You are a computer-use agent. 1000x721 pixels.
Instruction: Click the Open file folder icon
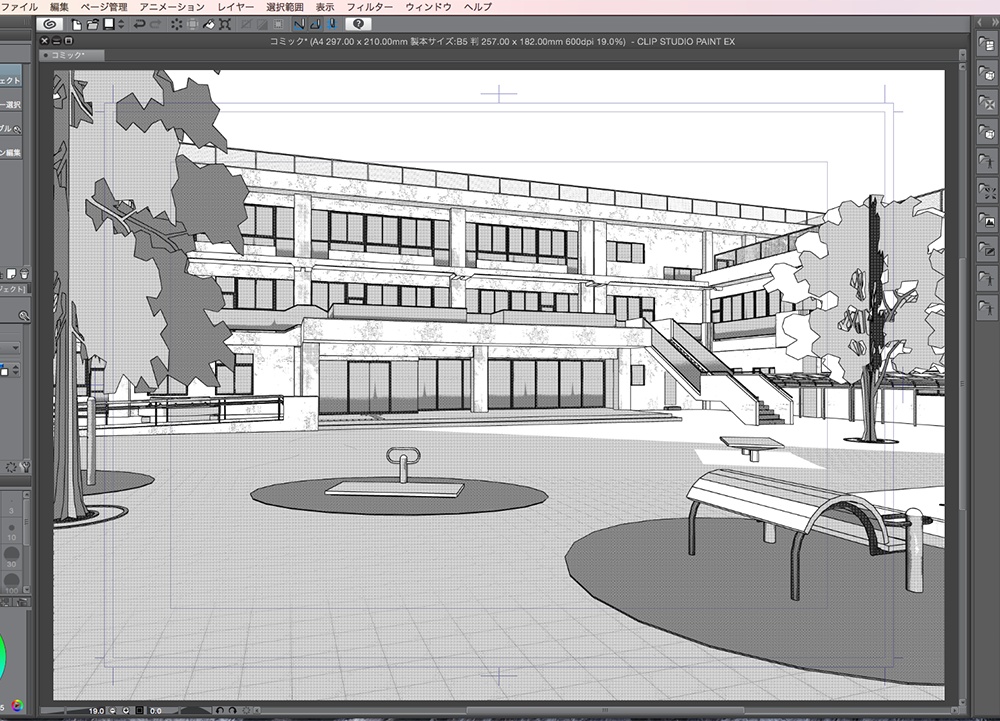point(93,24)
